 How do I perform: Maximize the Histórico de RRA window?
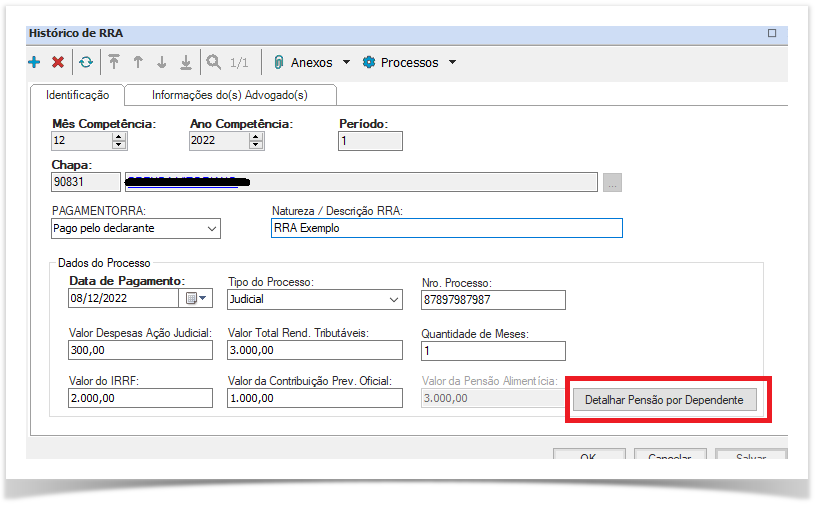772,33
